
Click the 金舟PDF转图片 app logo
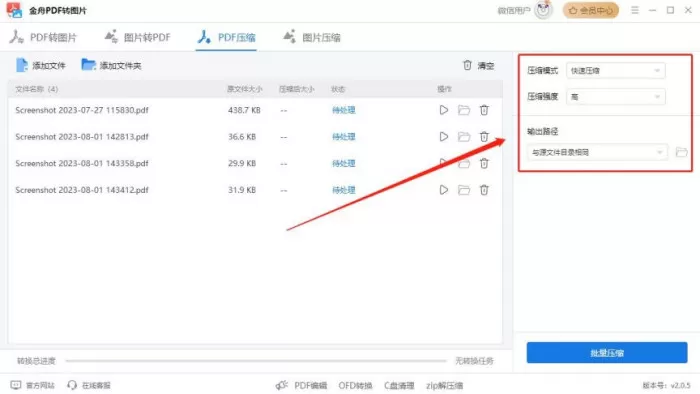click(14, 10)
